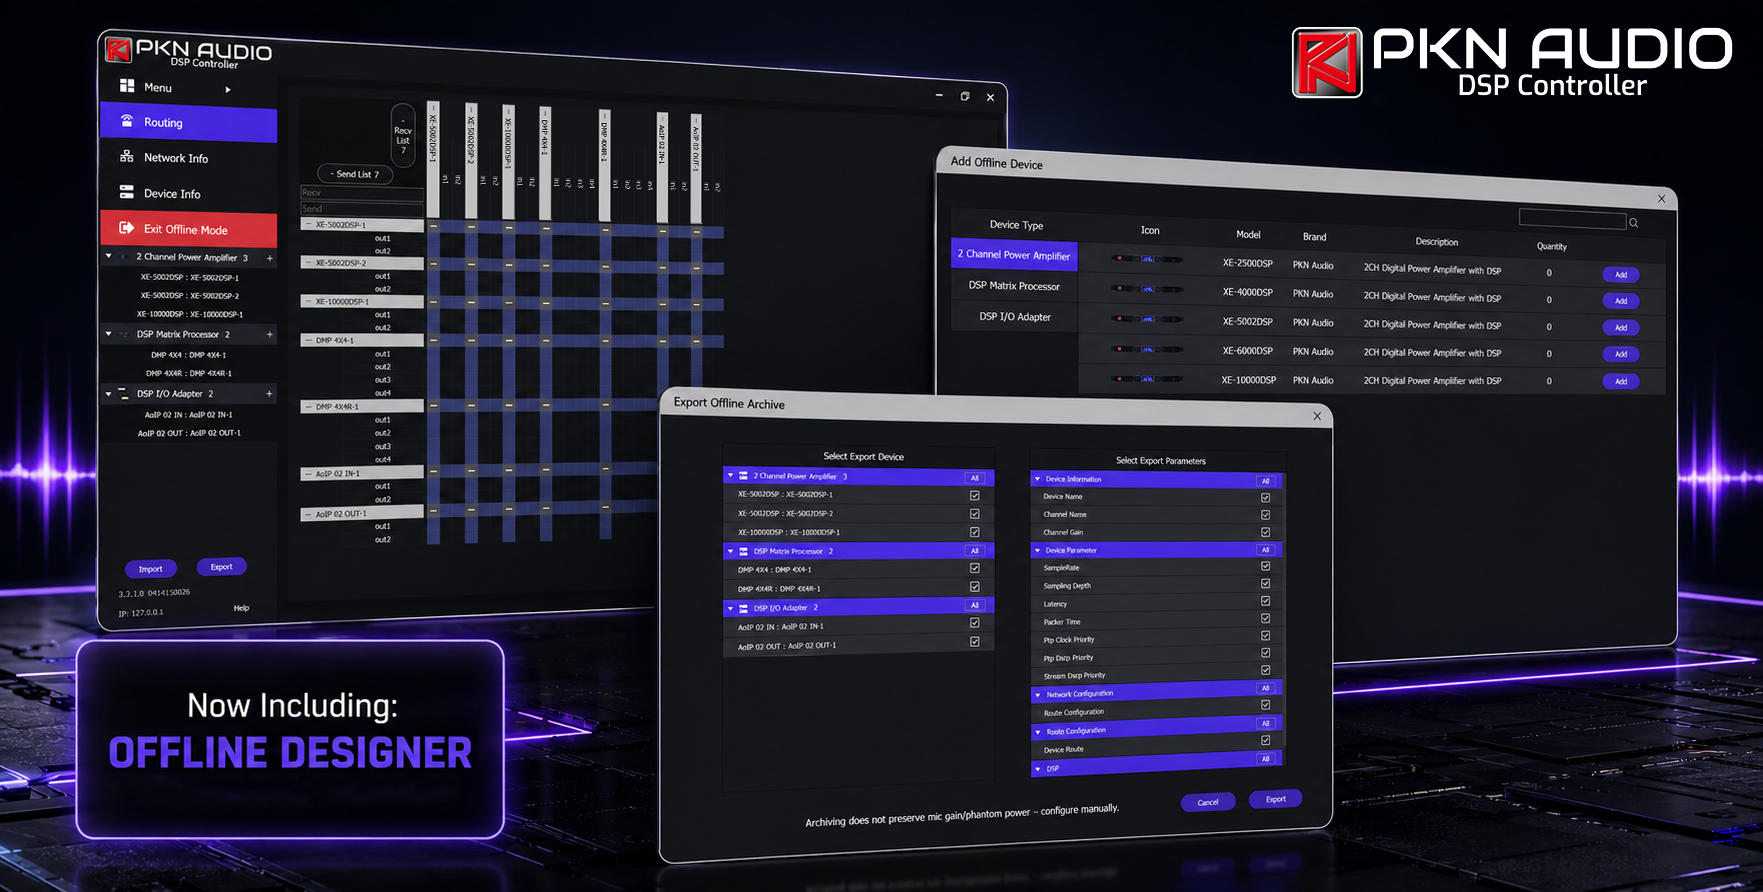Click the Import button in the sidebar
This screenshot has height=892, width=1763.
150,569
